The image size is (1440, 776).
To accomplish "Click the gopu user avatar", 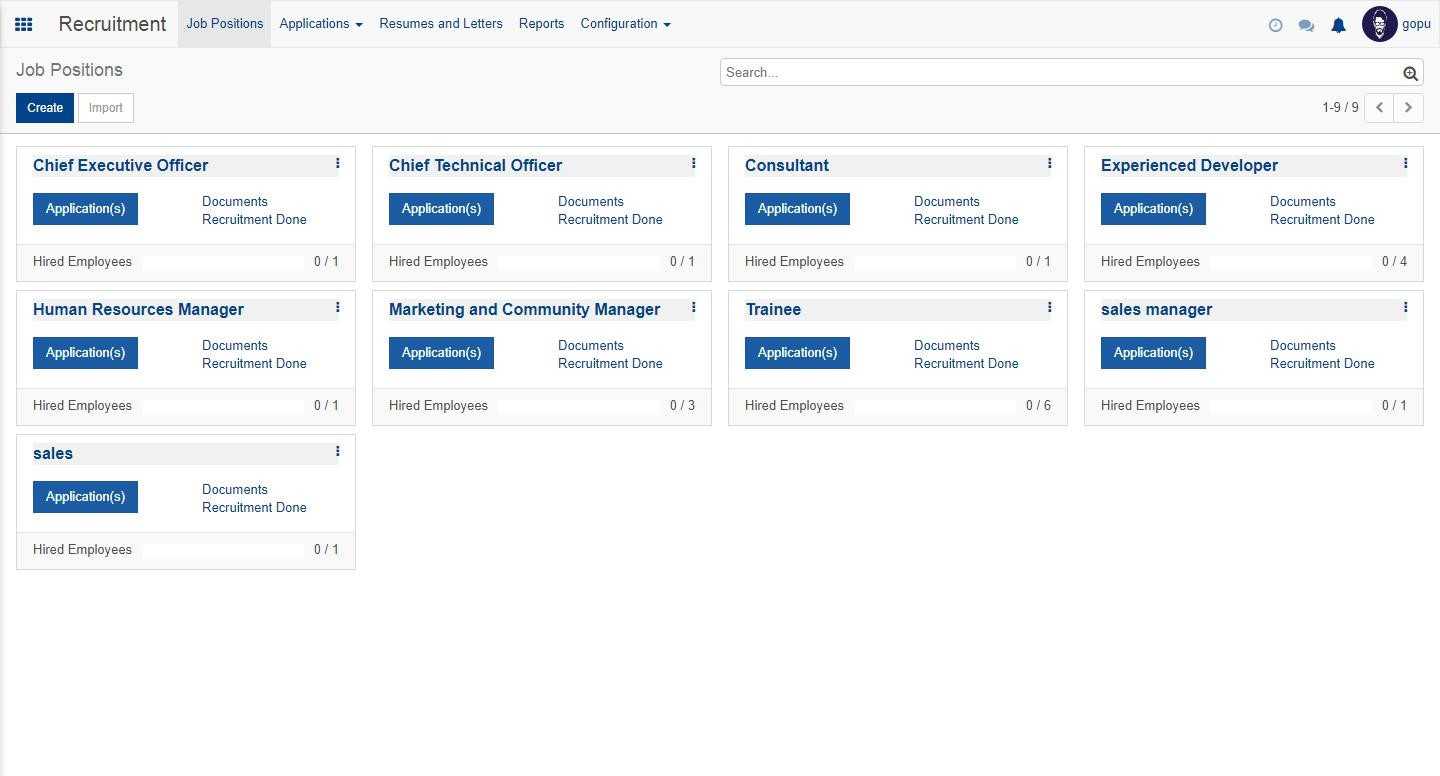I will 1379,24.
